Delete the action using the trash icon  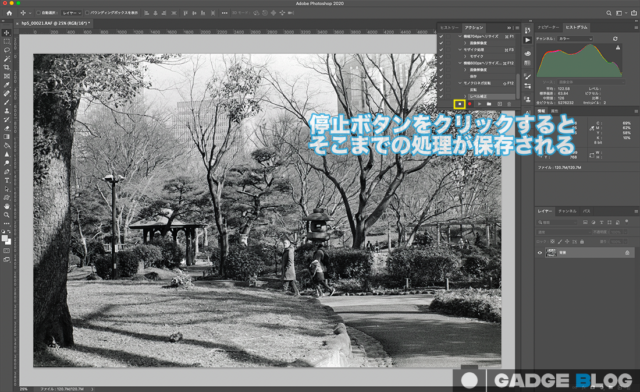[x=509, y=104]
